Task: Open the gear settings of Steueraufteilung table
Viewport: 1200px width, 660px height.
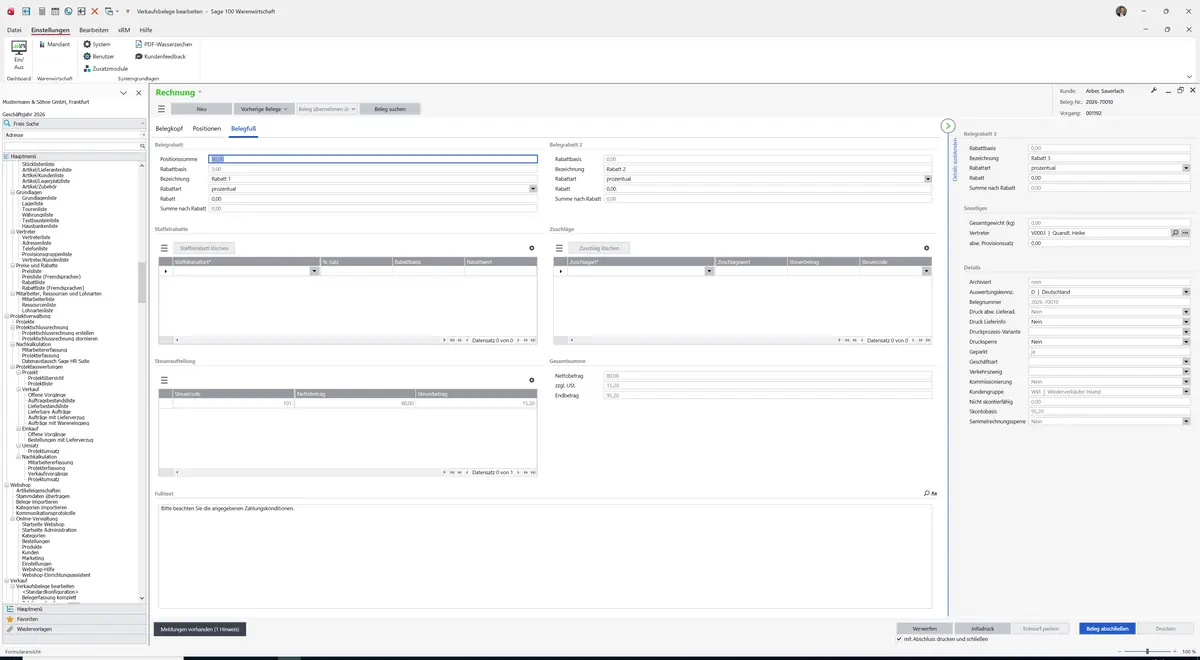Action: point(531,380)
